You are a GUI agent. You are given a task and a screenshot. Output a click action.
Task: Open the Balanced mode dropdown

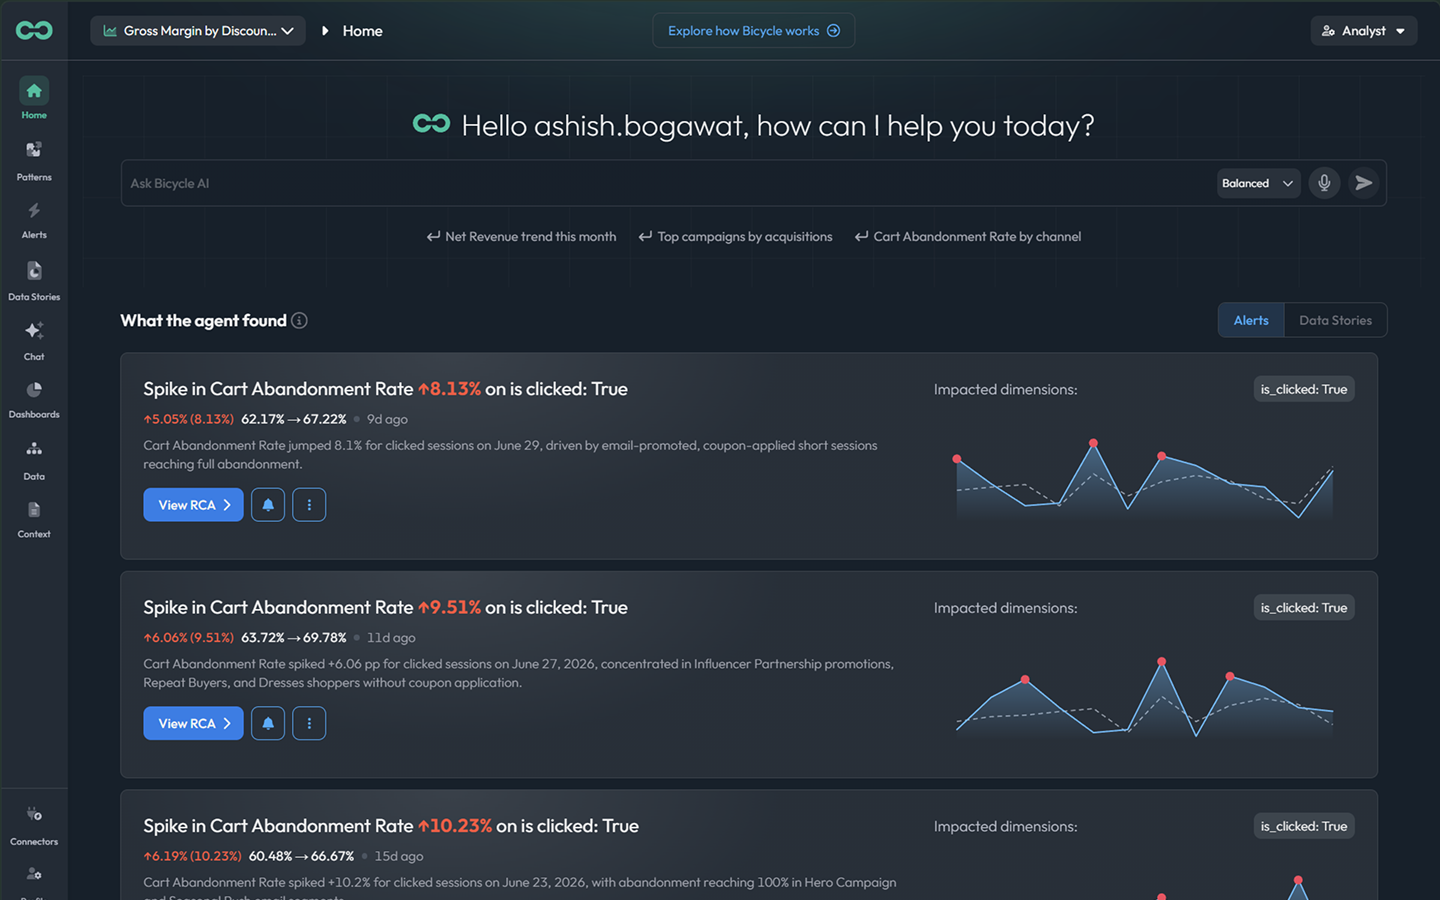tap(1258, 183)
